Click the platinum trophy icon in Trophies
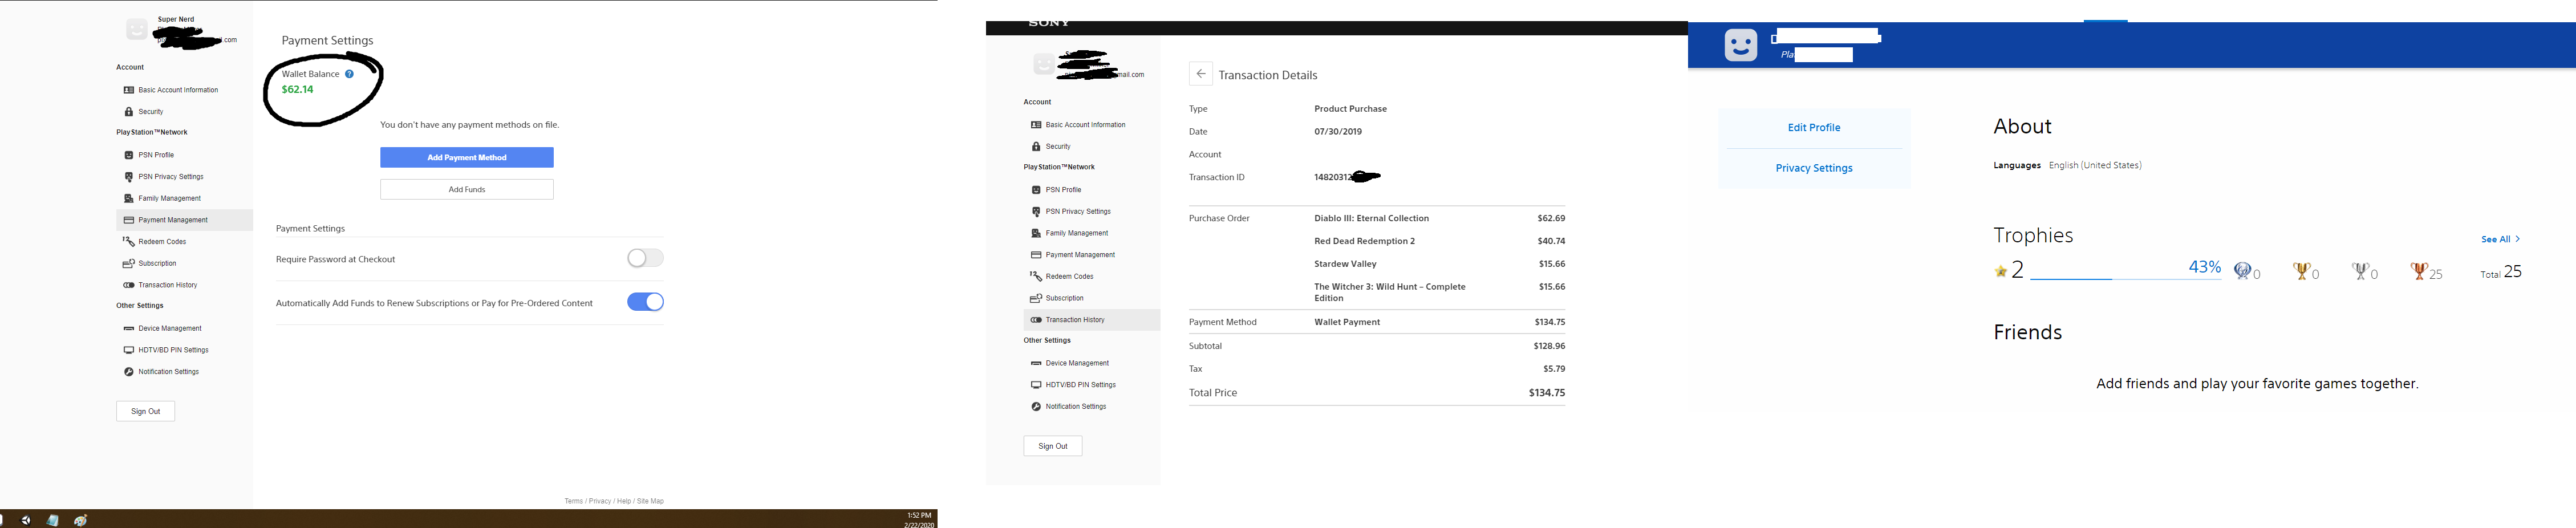 click(x=2242, y=271)
